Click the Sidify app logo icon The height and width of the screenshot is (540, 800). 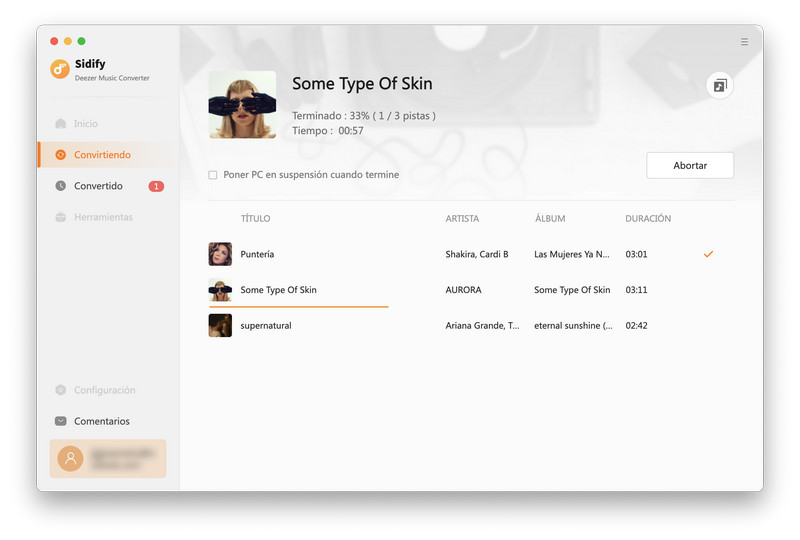click(x=60, y=69)
